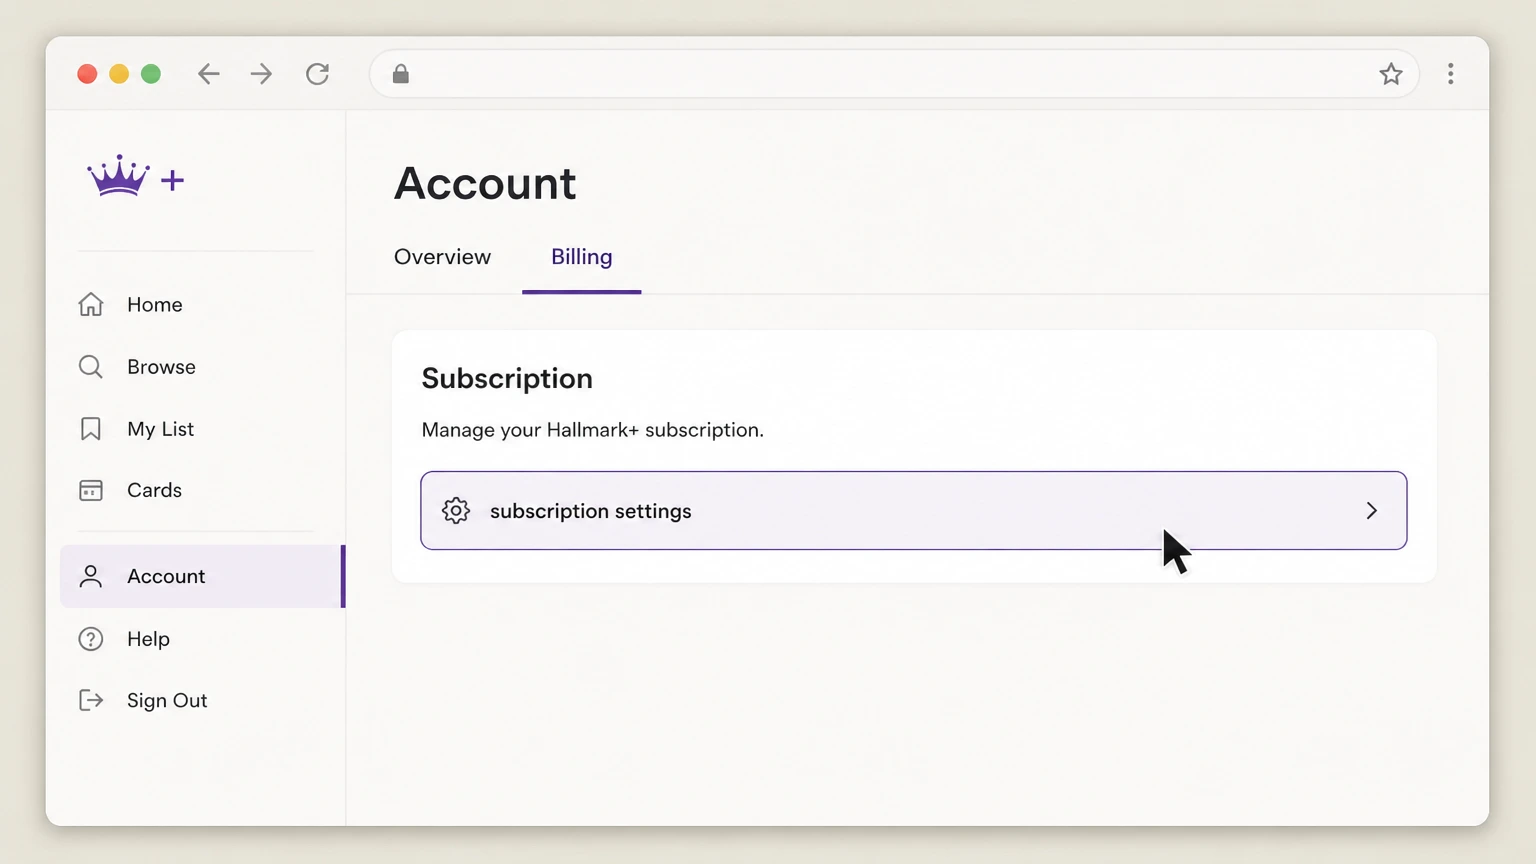Reload the page with the refresh icon
The image size is (1536, 864).
[x=318, y=74]
